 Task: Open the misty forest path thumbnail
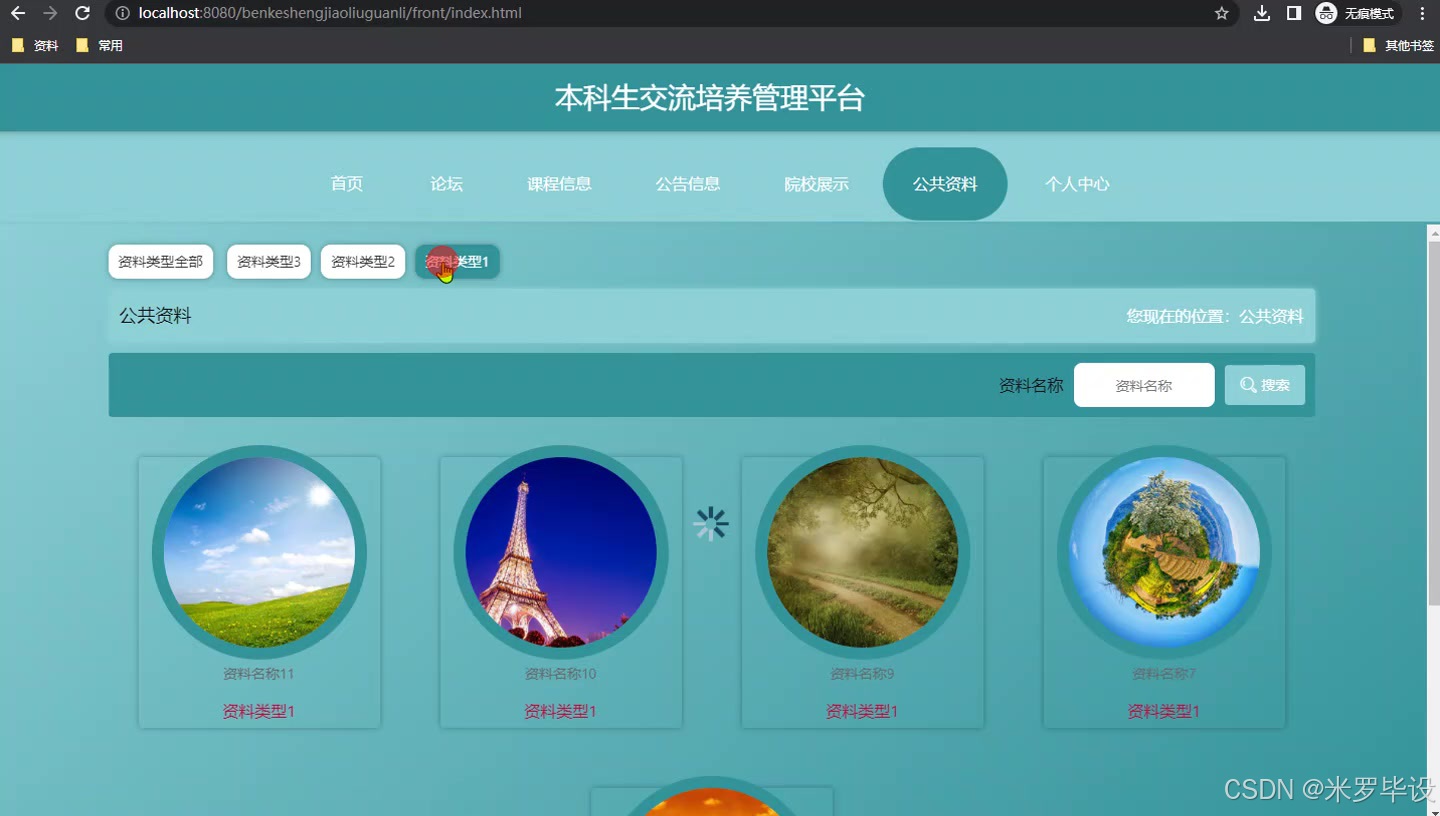(863, 553)
